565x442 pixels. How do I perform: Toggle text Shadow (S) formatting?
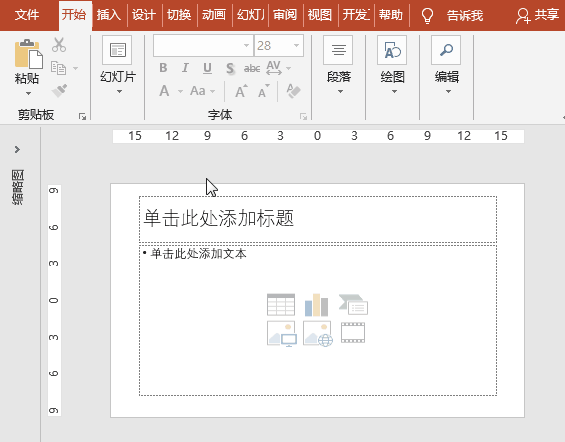(230, 68)
